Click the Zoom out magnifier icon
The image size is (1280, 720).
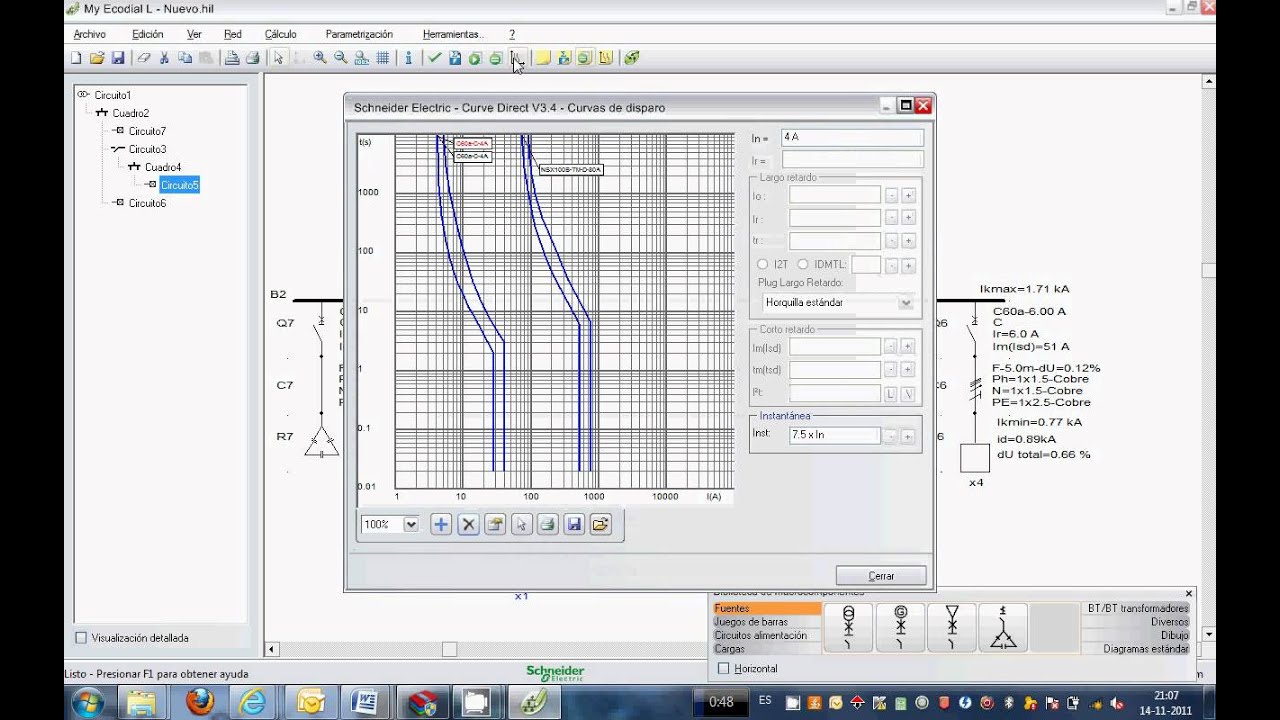tap(341, 58)
